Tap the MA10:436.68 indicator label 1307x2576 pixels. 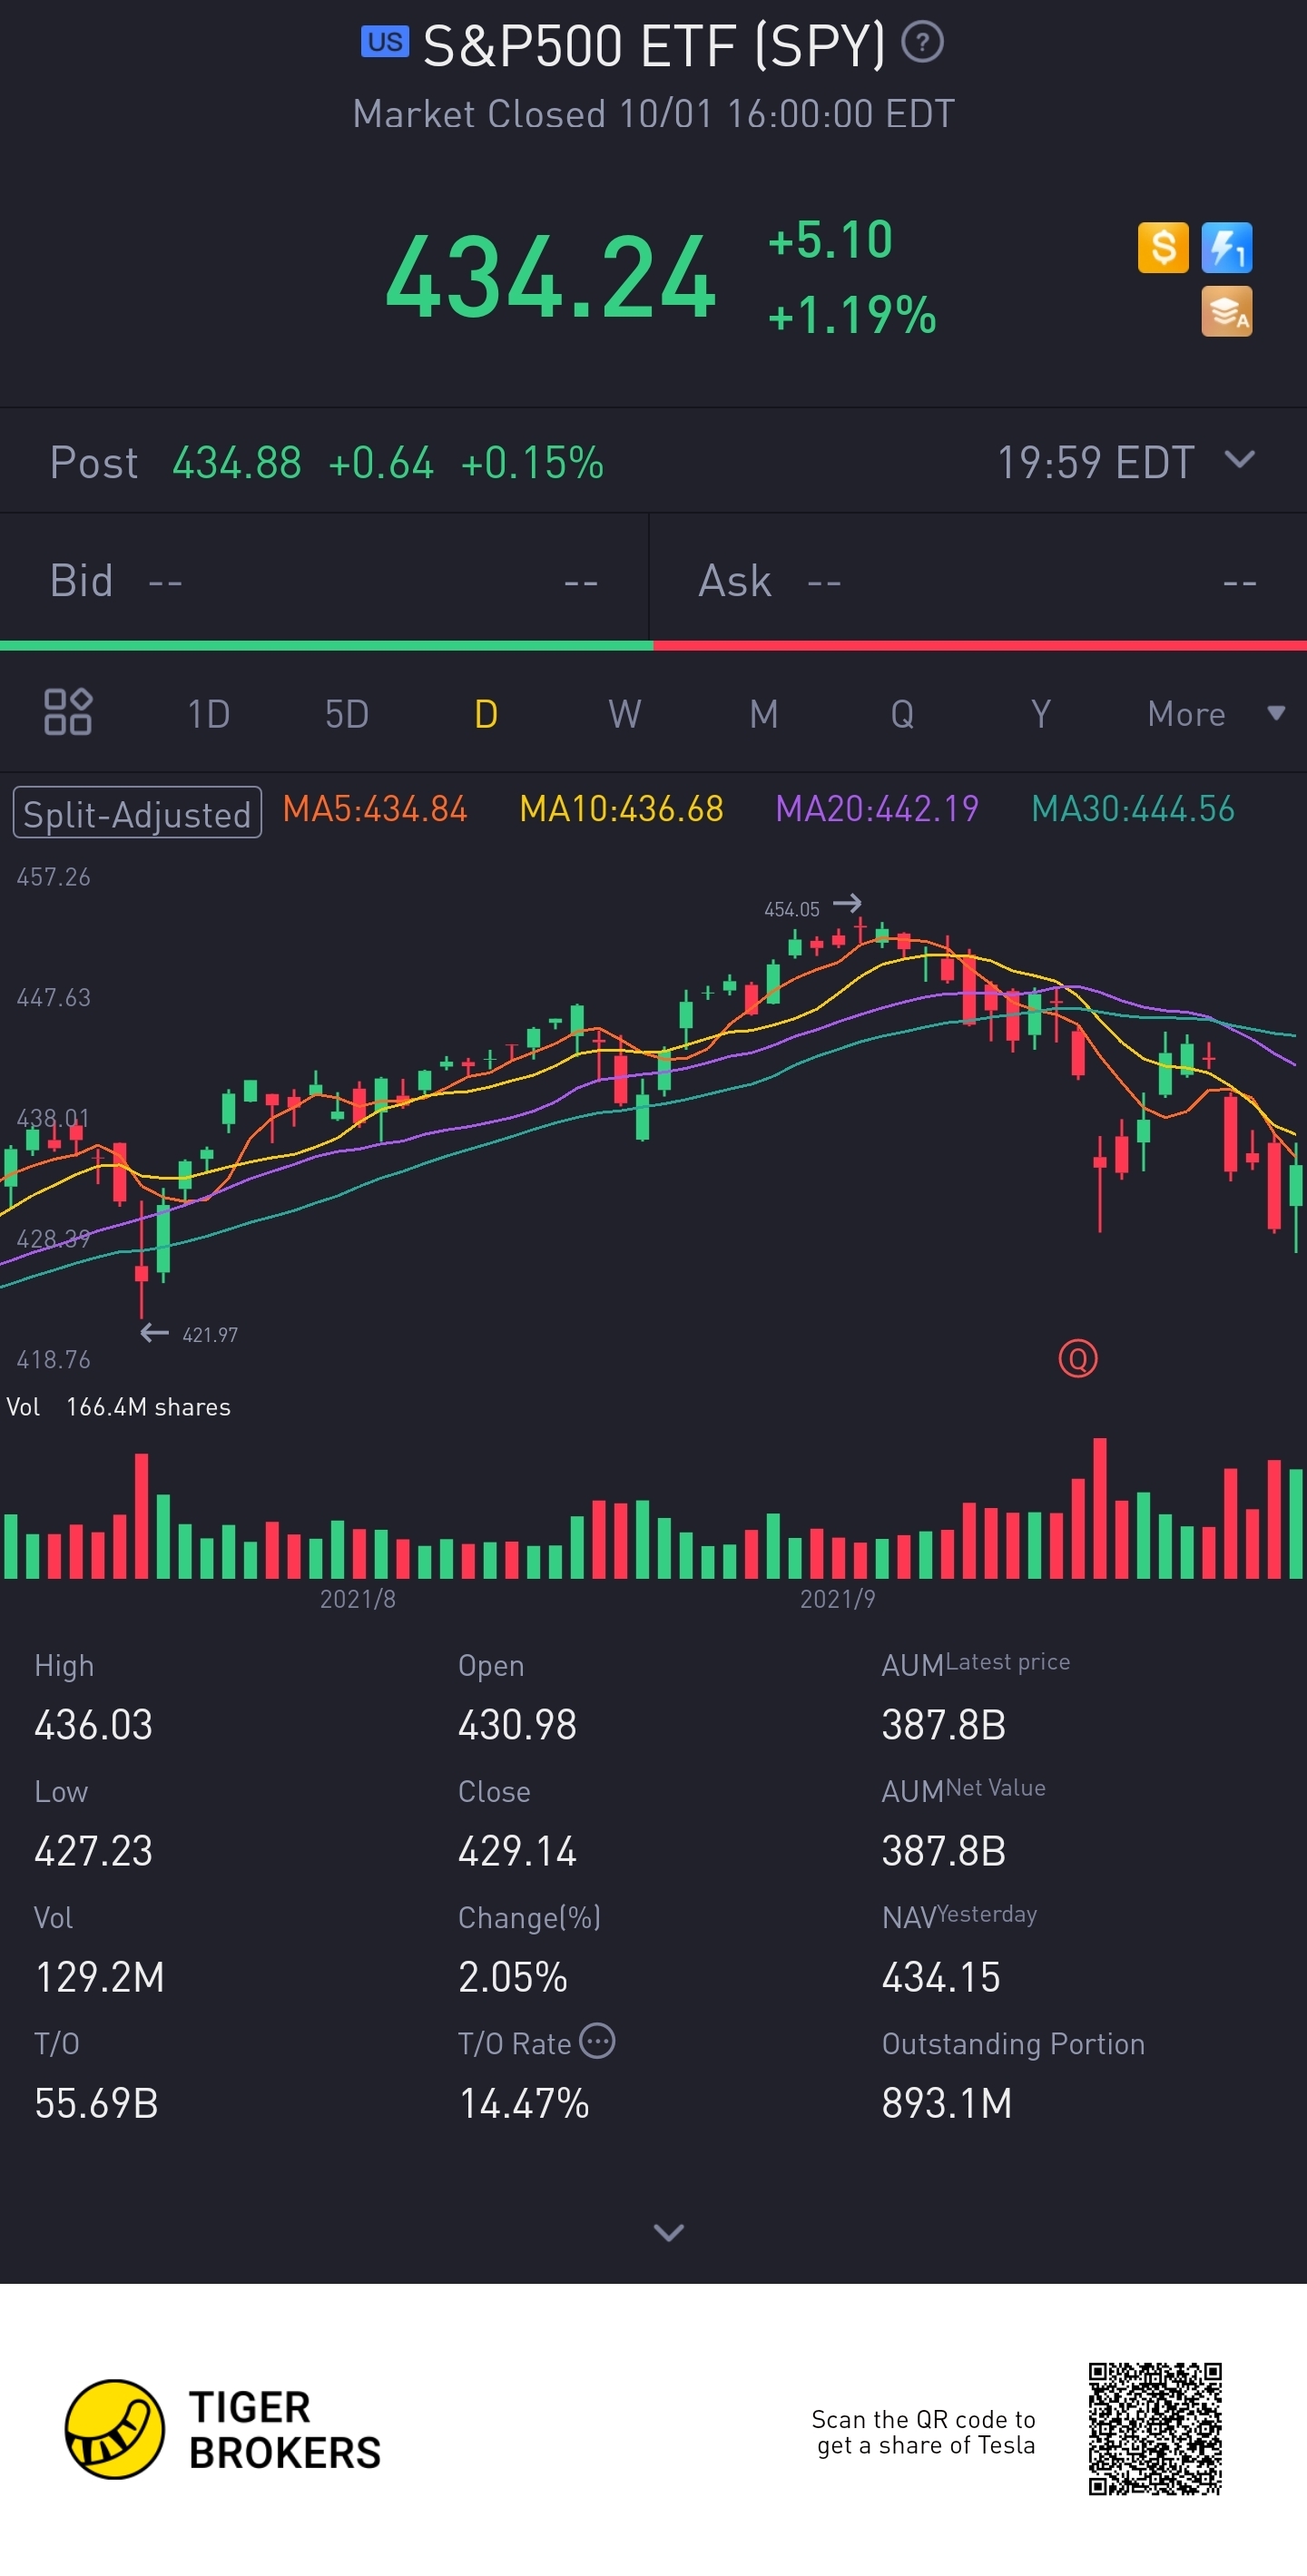(x=621, y=809)
